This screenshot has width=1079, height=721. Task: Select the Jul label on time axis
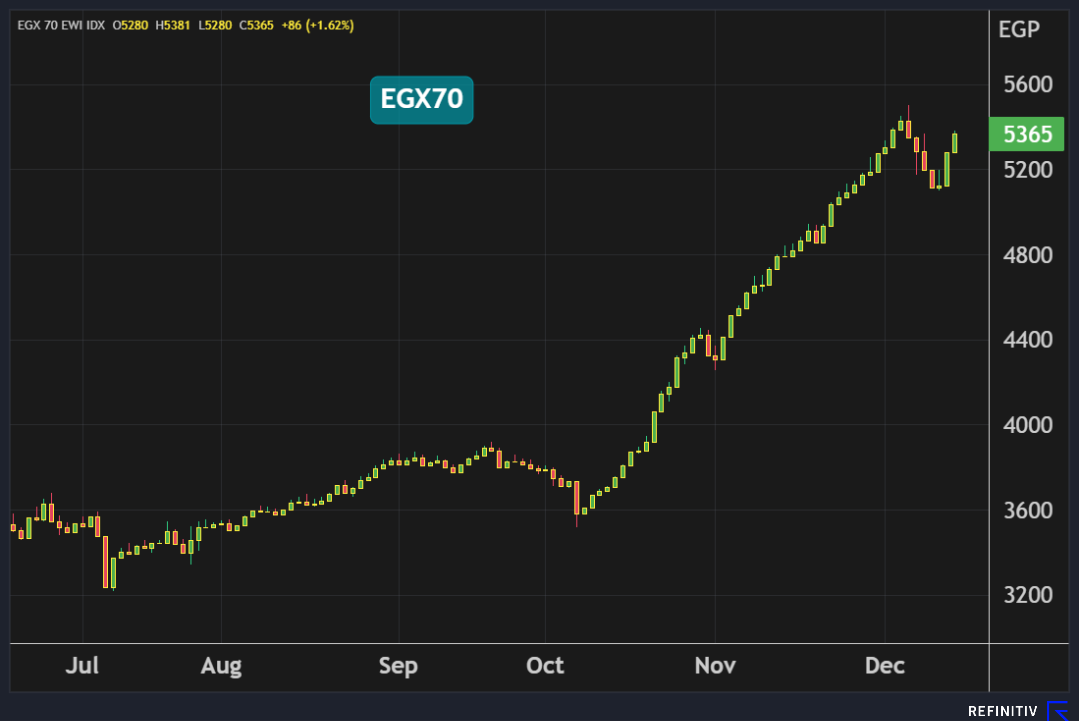82,666
